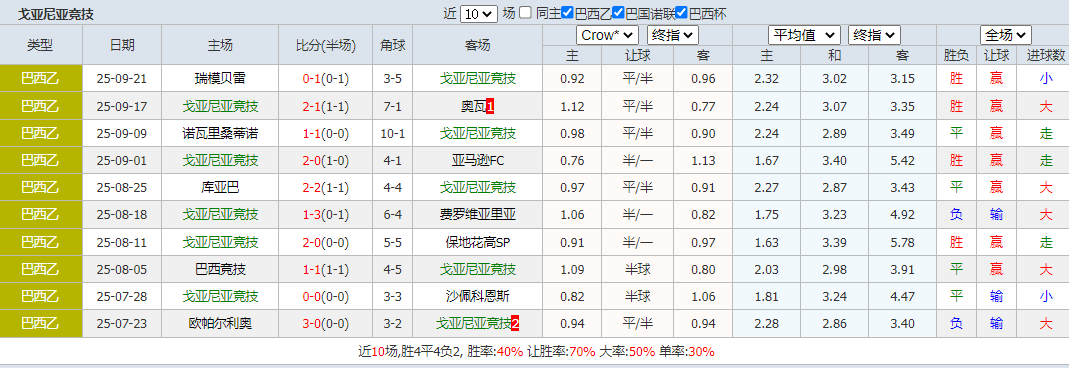This screenshot has height=368, width=1069.
Task: Click the 戈亚尼亚竞技 team title
Action: pos(56,14)
